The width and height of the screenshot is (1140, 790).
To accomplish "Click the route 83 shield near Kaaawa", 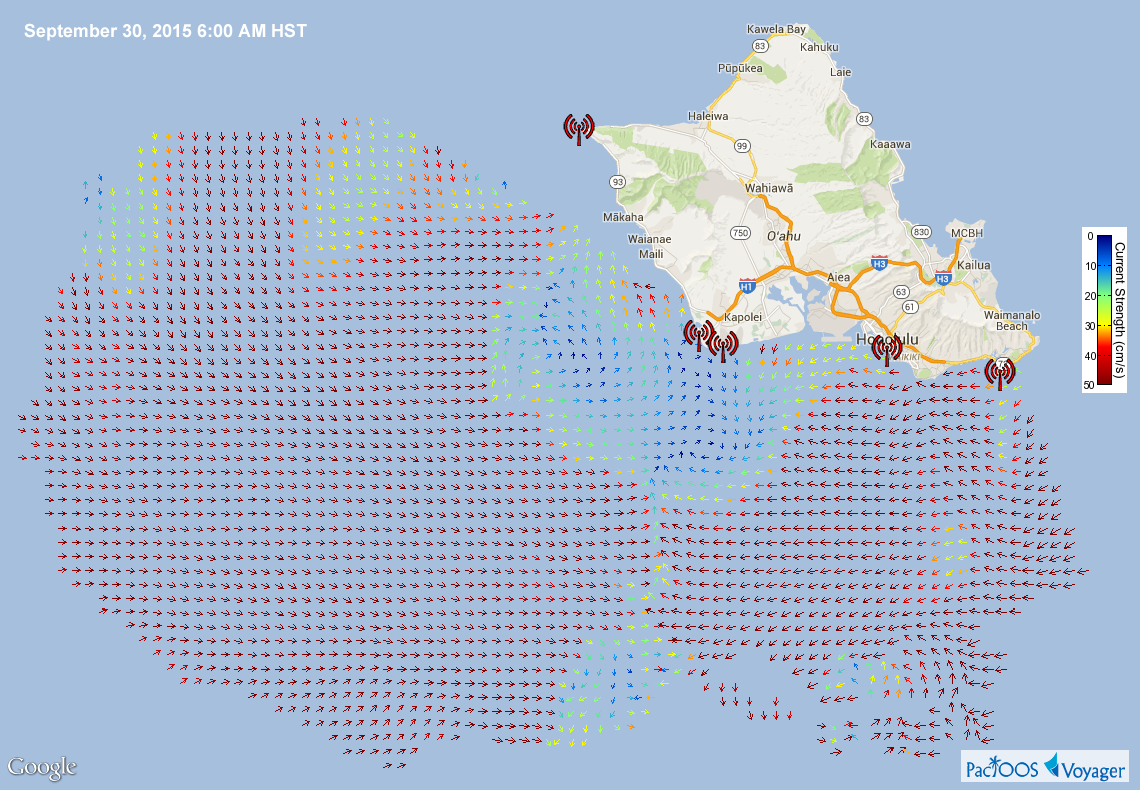I will click(x=864, y=118).
